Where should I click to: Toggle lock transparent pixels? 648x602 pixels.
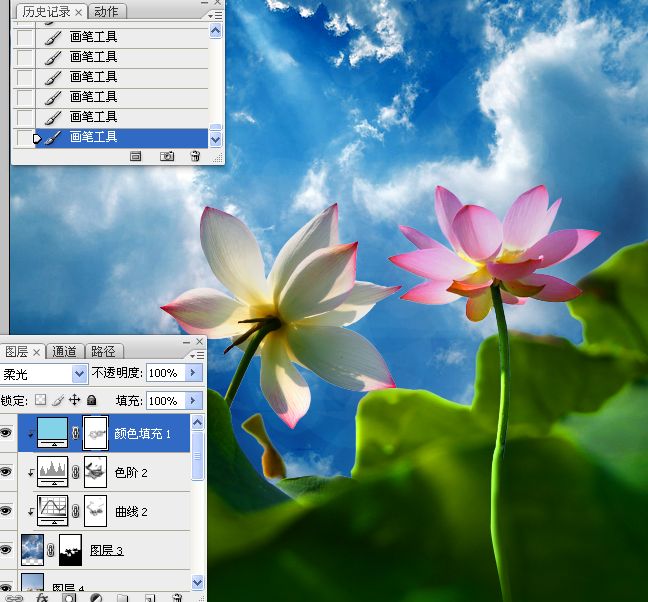(40, 400)
